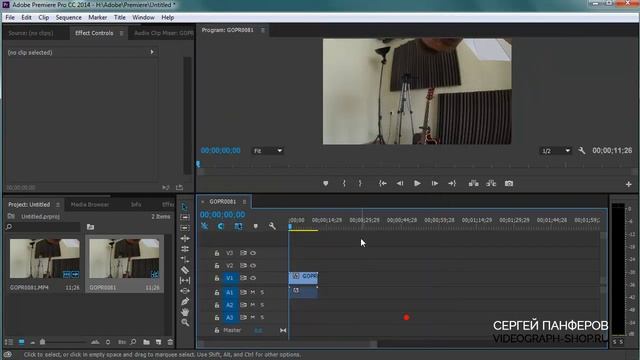
Task: Select the Hand tool
Action: pyautogui.click(x=184, y=312)
